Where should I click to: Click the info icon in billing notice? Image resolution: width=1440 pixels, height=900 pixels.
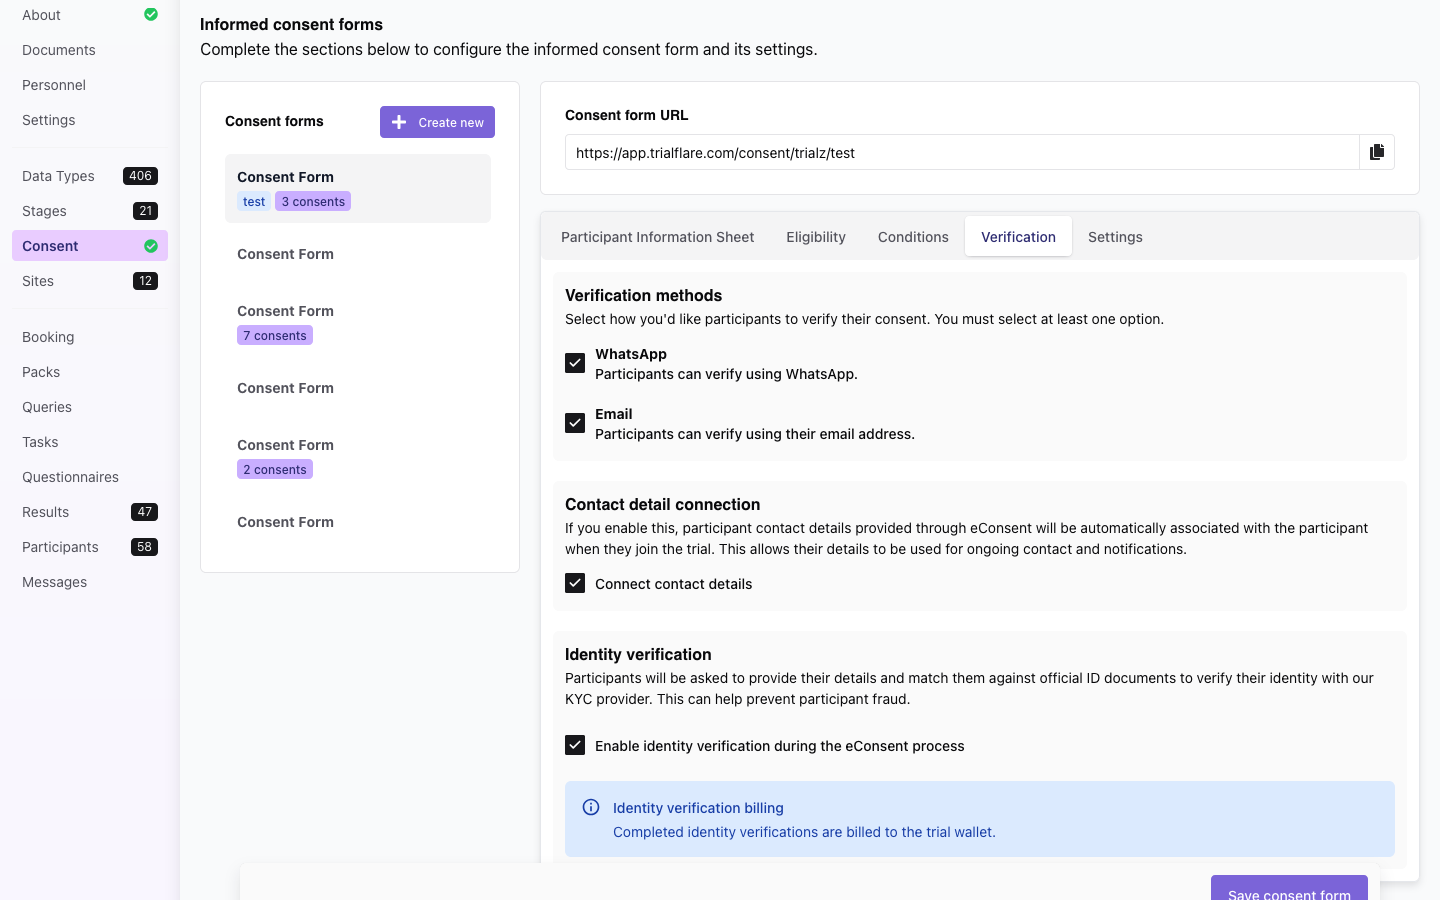(x=591, y=807)
